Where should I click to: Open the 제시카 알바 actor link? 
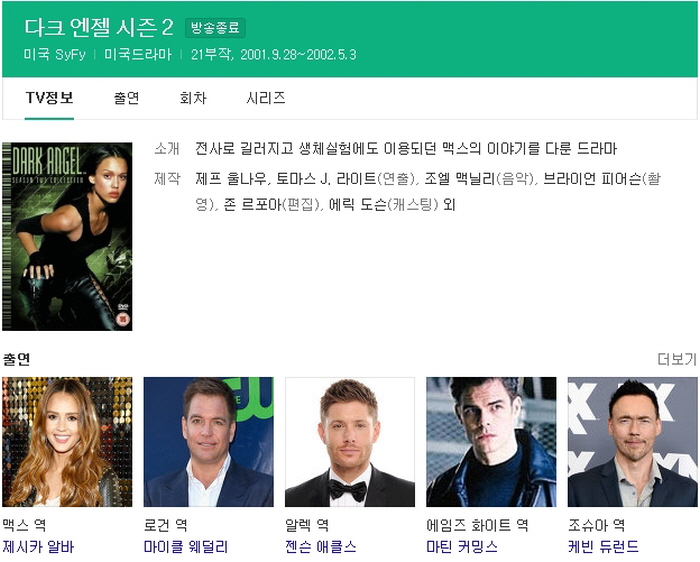(x=38, y=547)
